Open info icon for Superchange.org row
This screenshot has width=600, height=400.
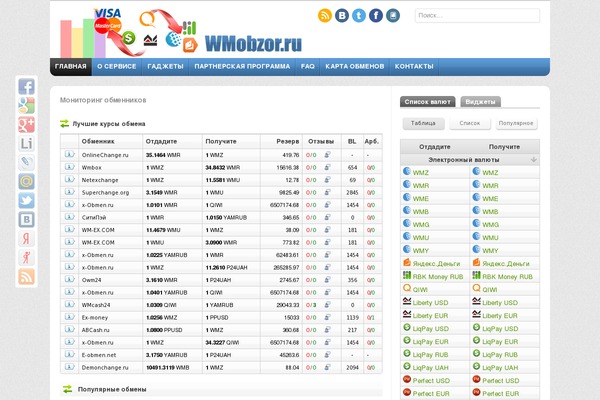(x=69, y=192)
